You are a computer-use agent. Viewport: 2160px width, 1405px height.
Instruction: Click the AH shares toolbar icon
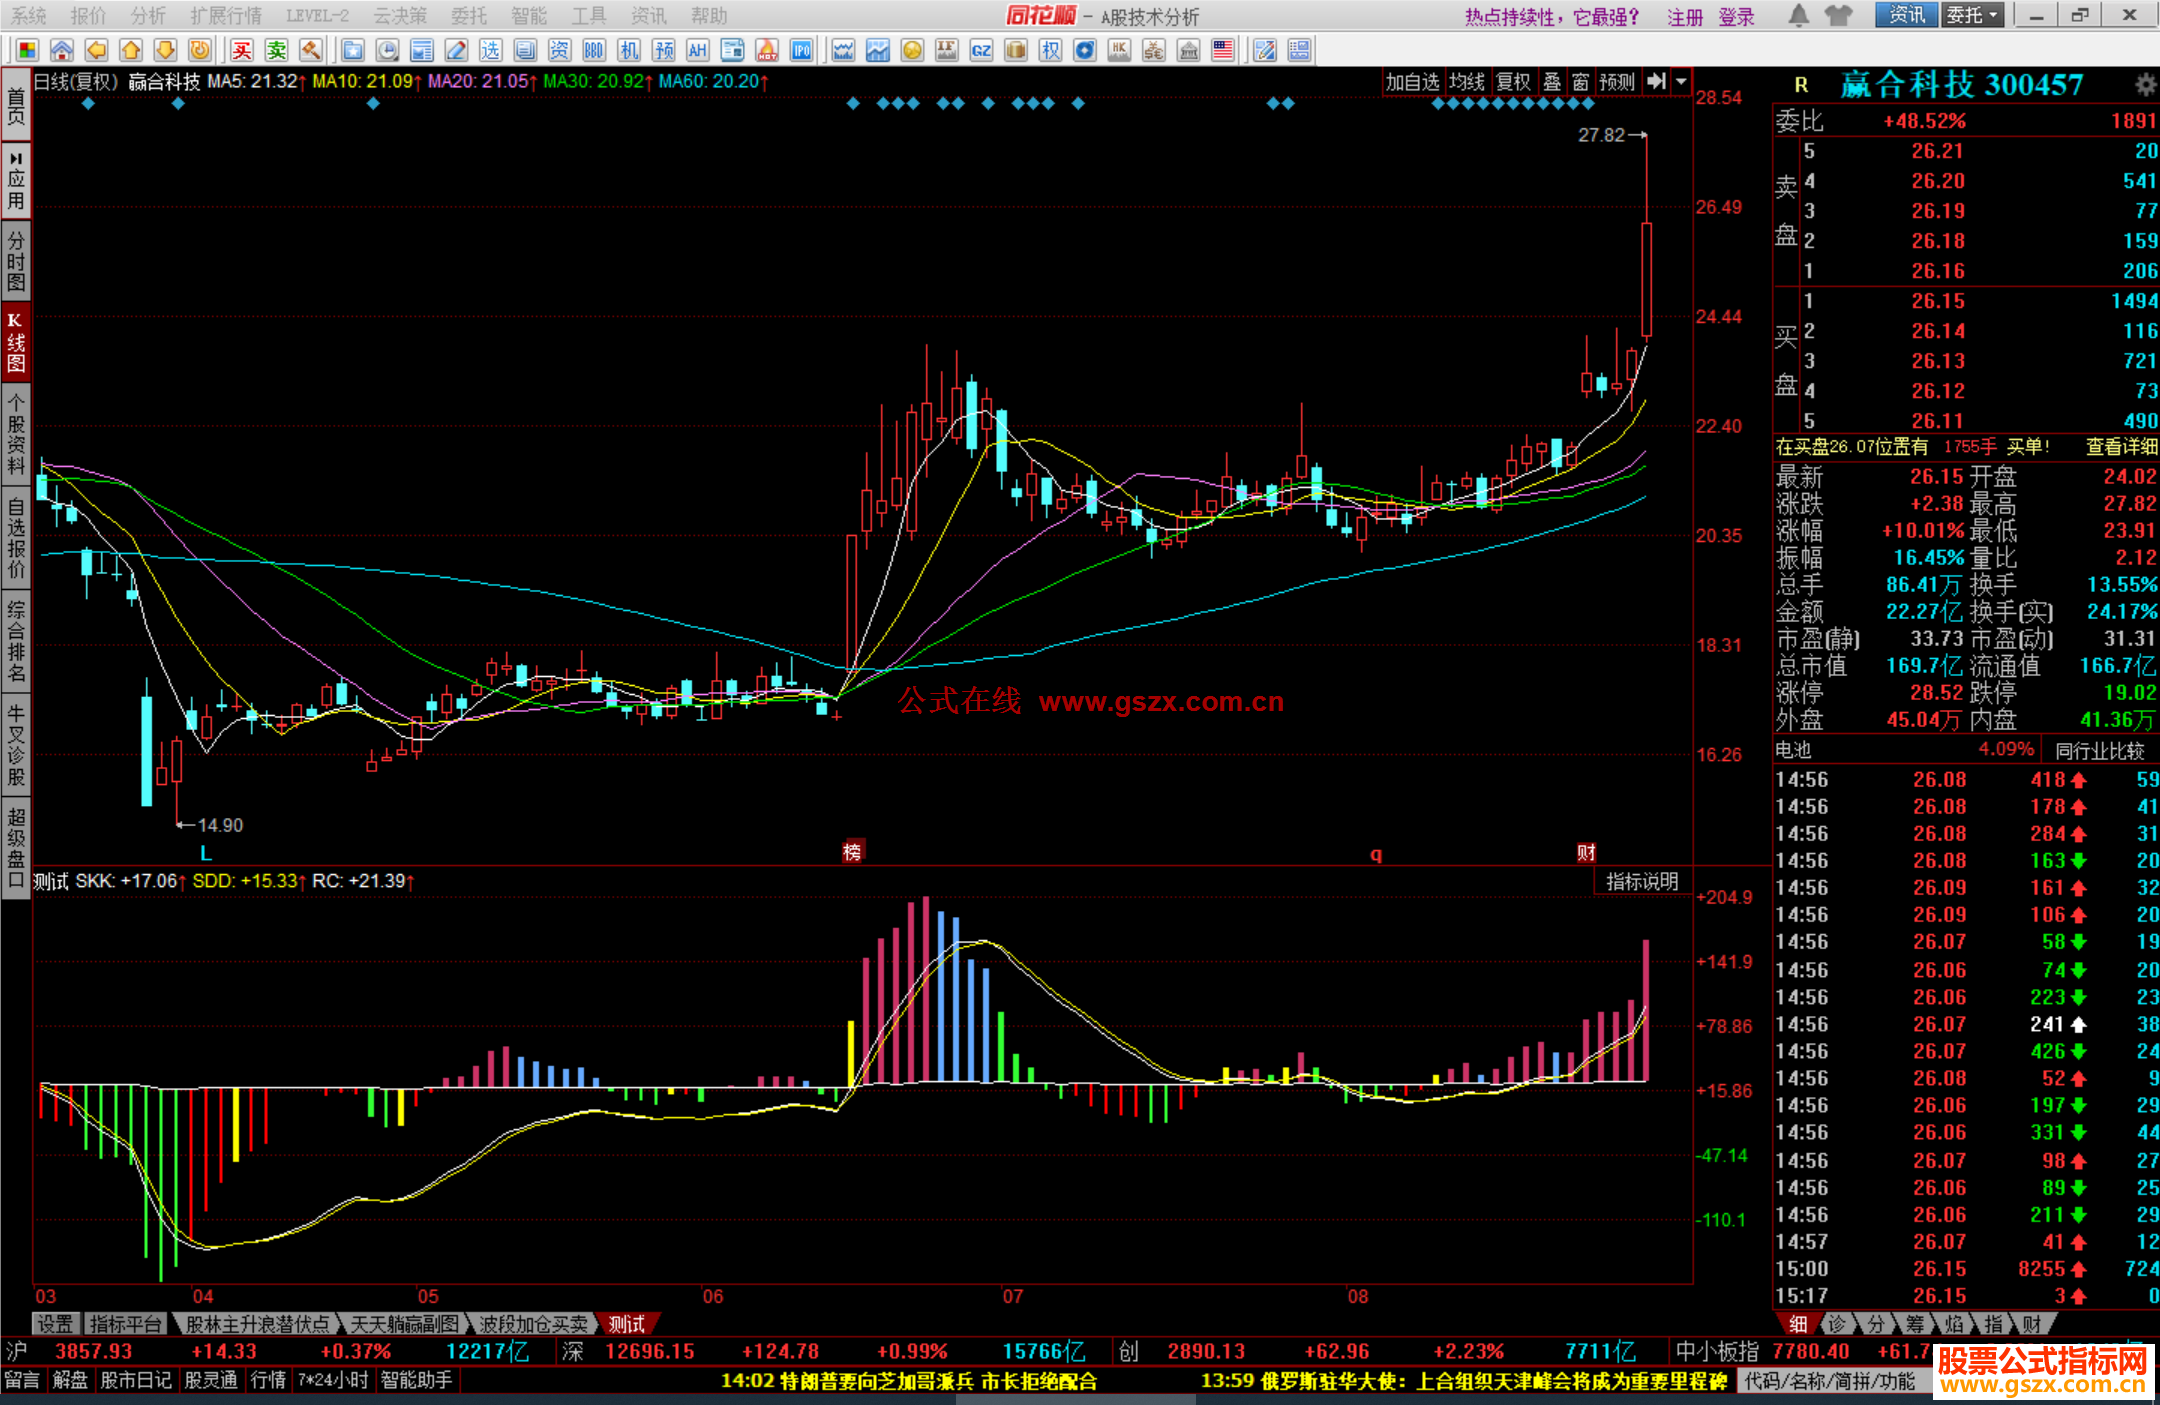(698, 50)
